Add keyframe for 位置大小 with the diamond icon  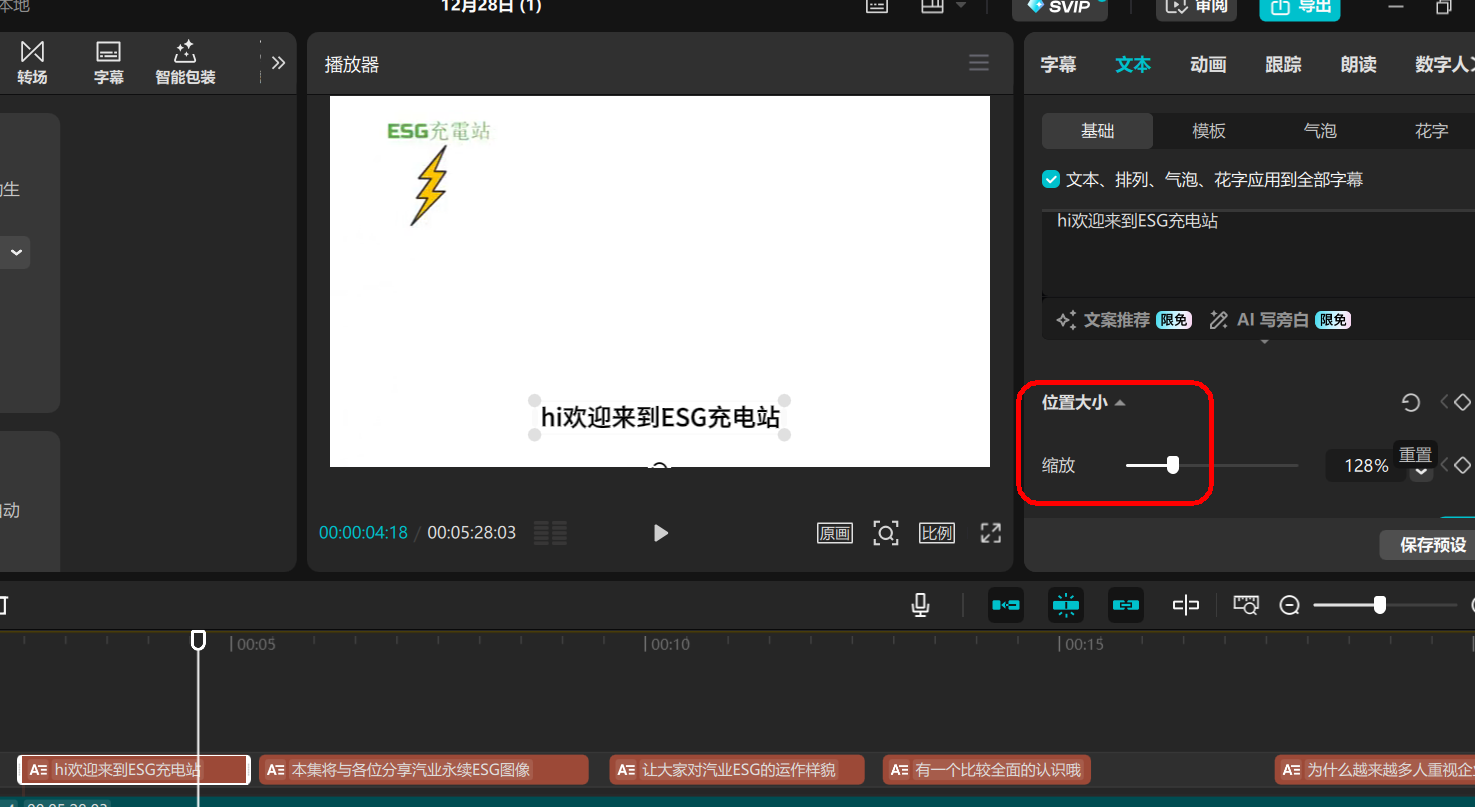(1462, 402)
